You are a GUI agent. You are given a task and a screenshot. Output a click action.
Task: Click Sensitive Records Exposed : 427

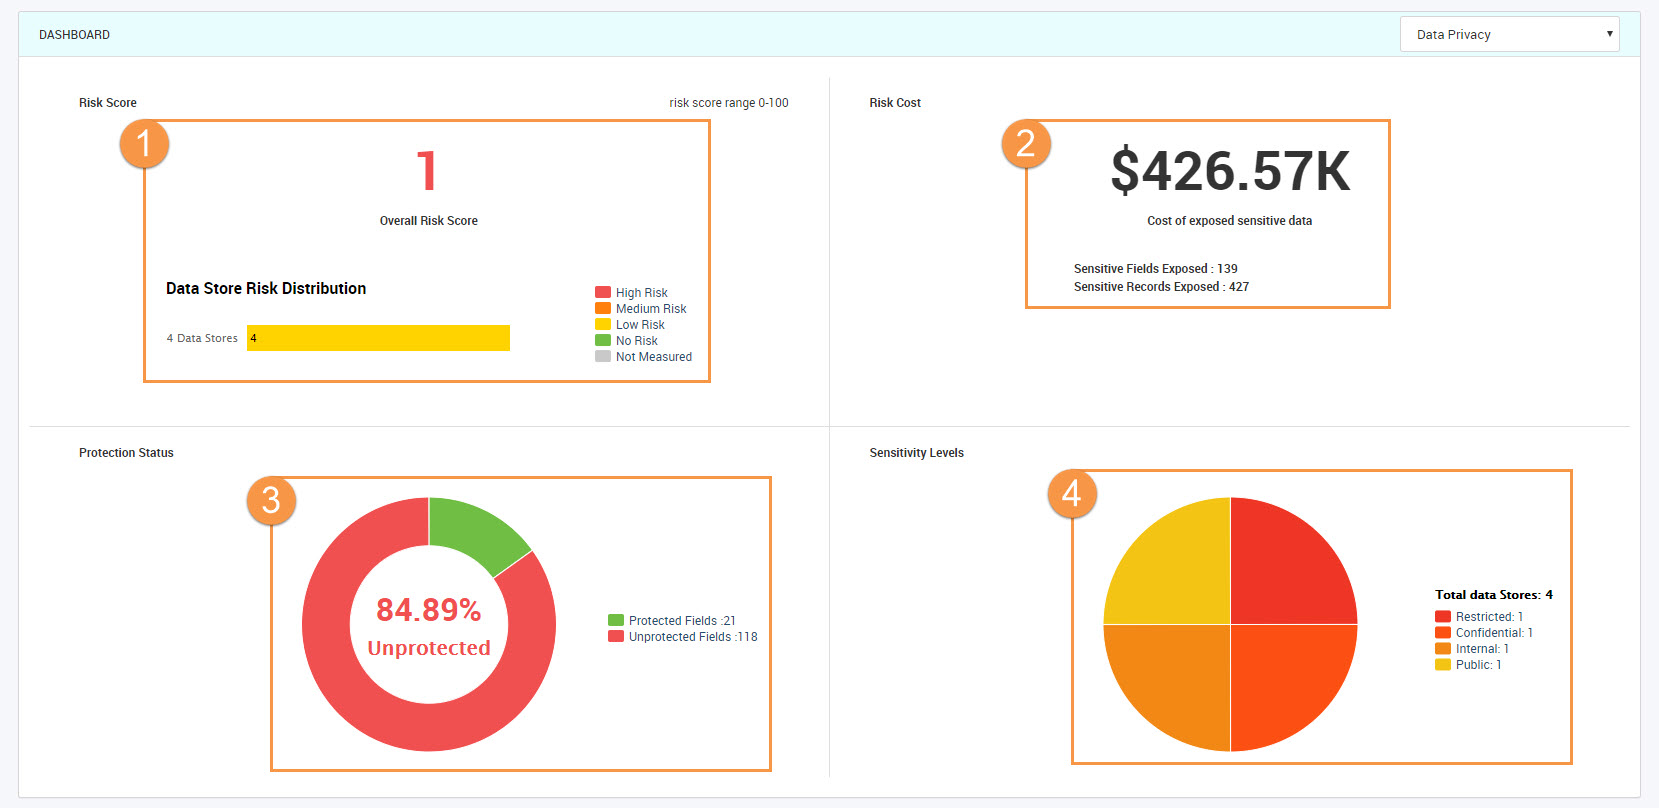[x=1161, y=287]
